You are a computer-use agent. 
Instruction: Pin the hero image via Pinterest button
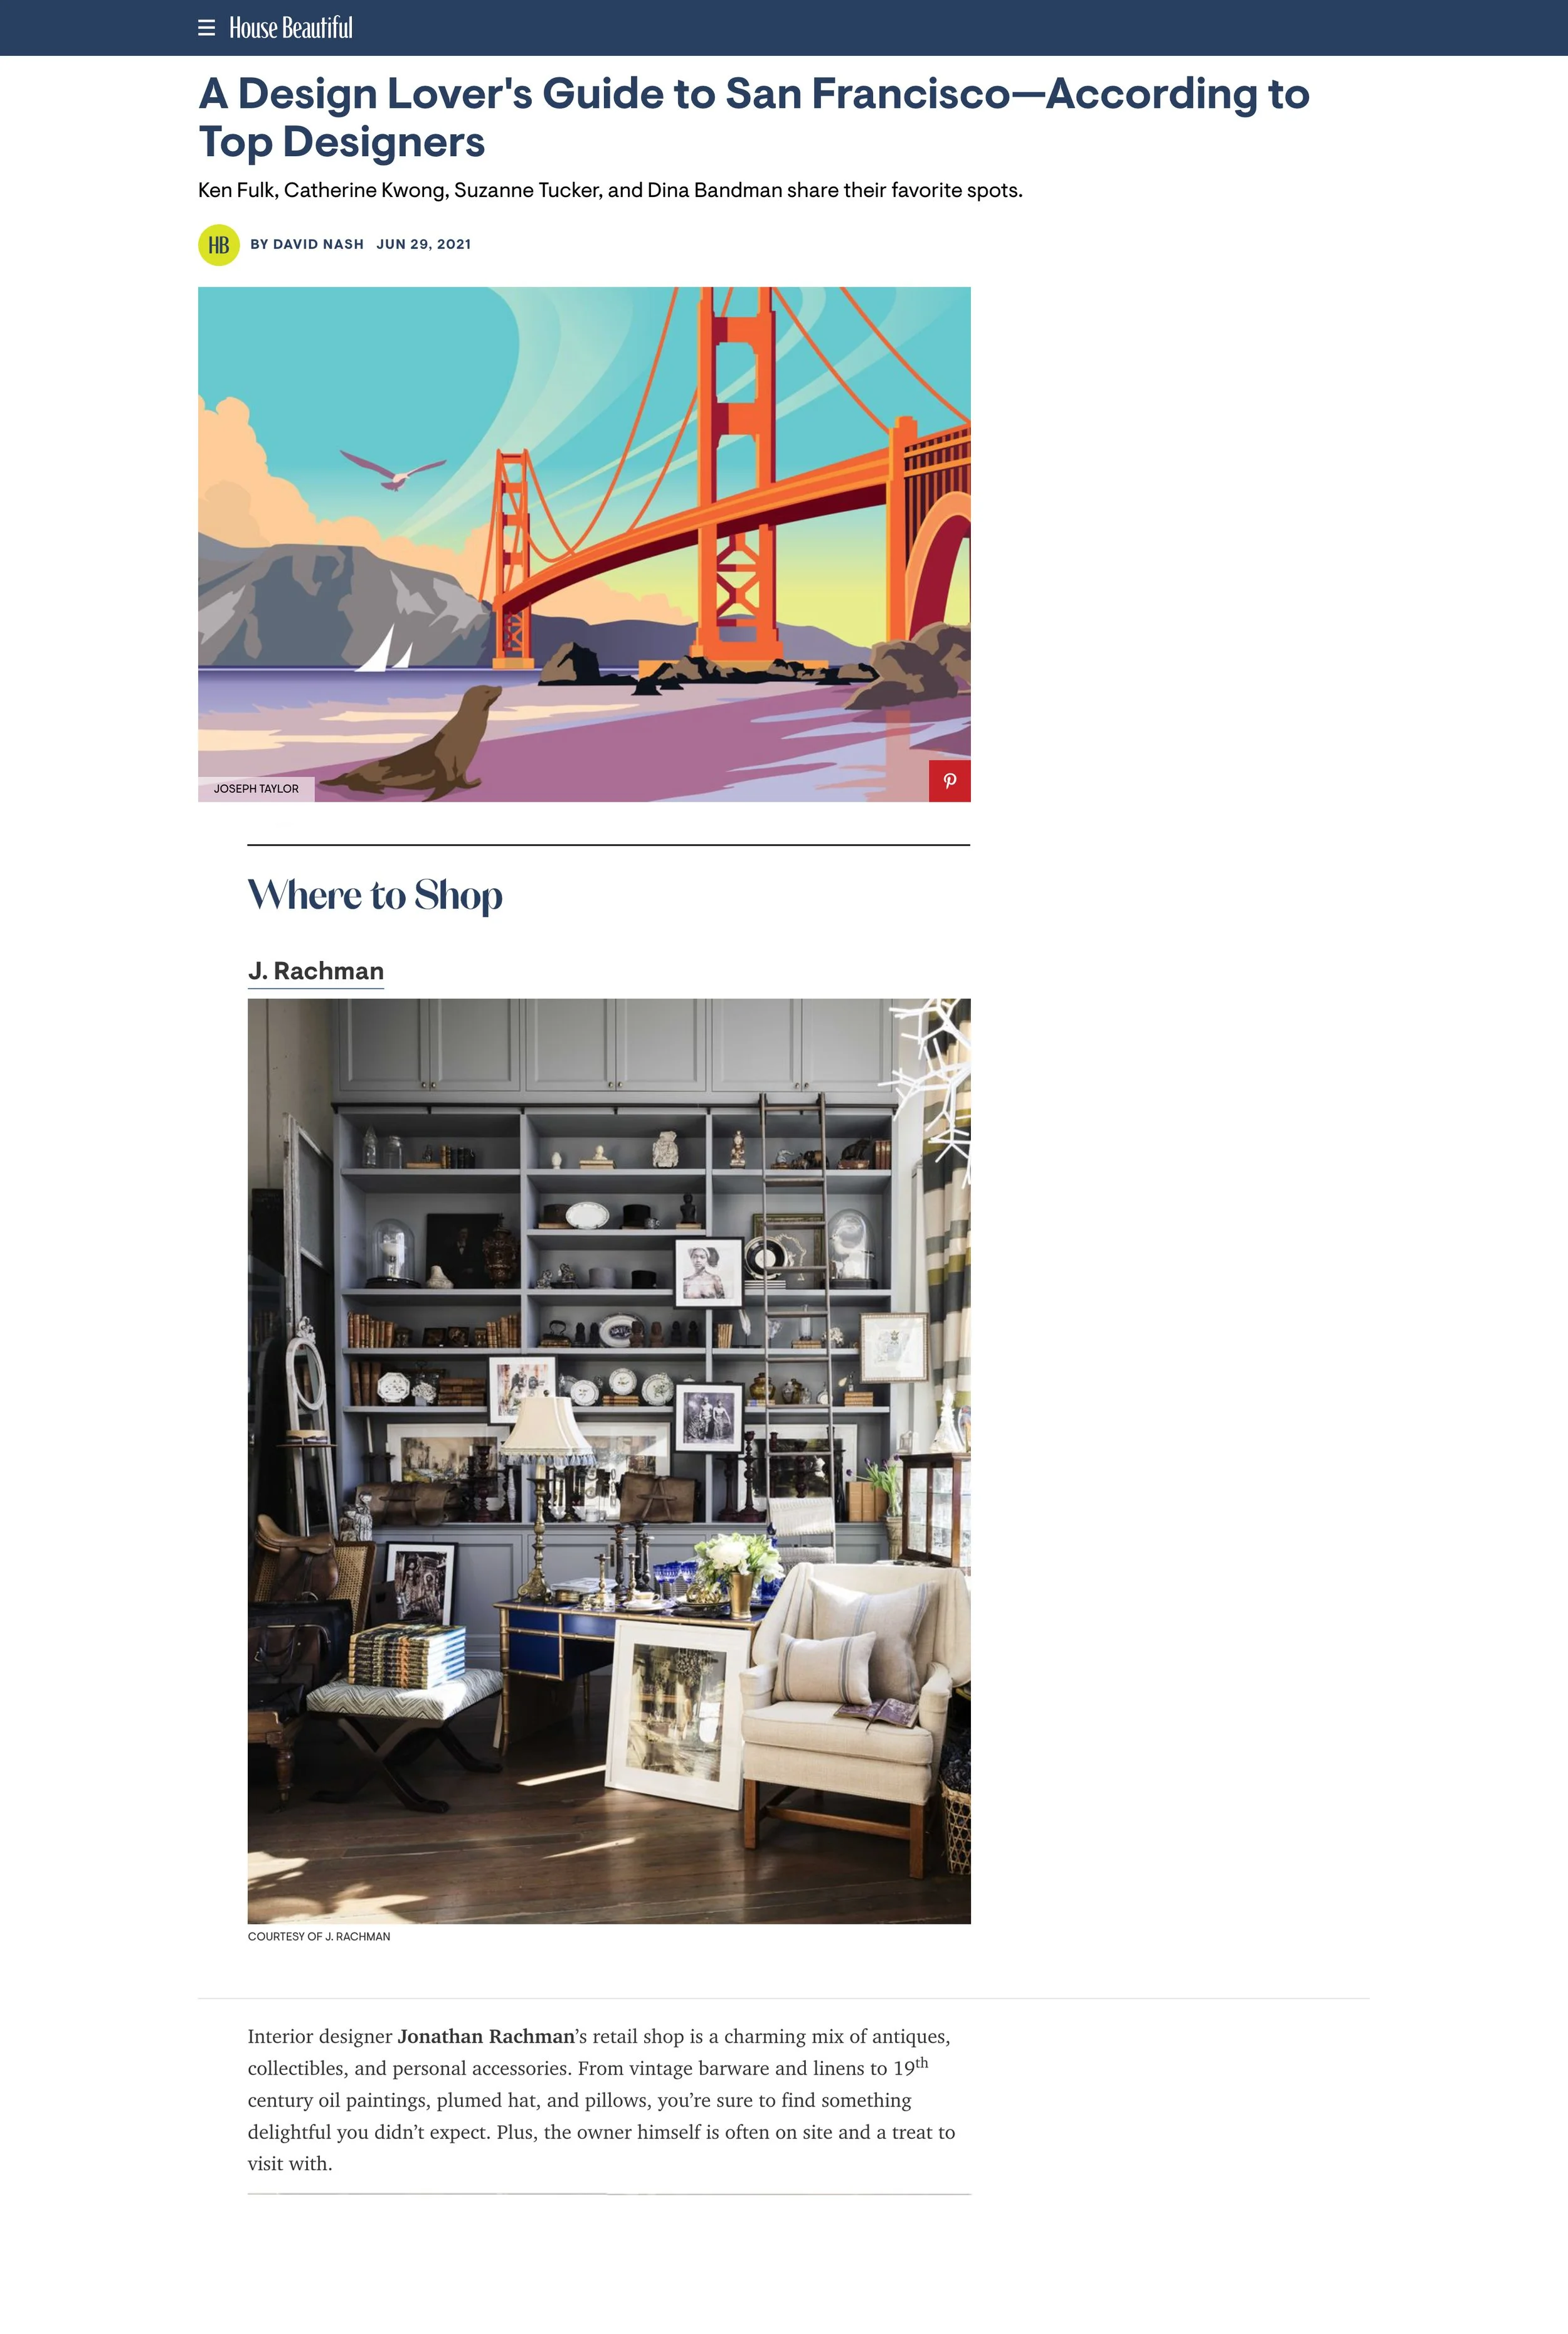pos(949,781)
